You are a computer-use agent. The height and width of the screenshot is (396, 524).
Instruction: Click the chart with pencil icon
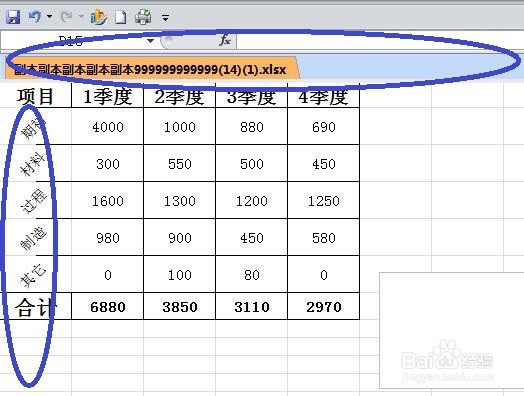(99, 17)
